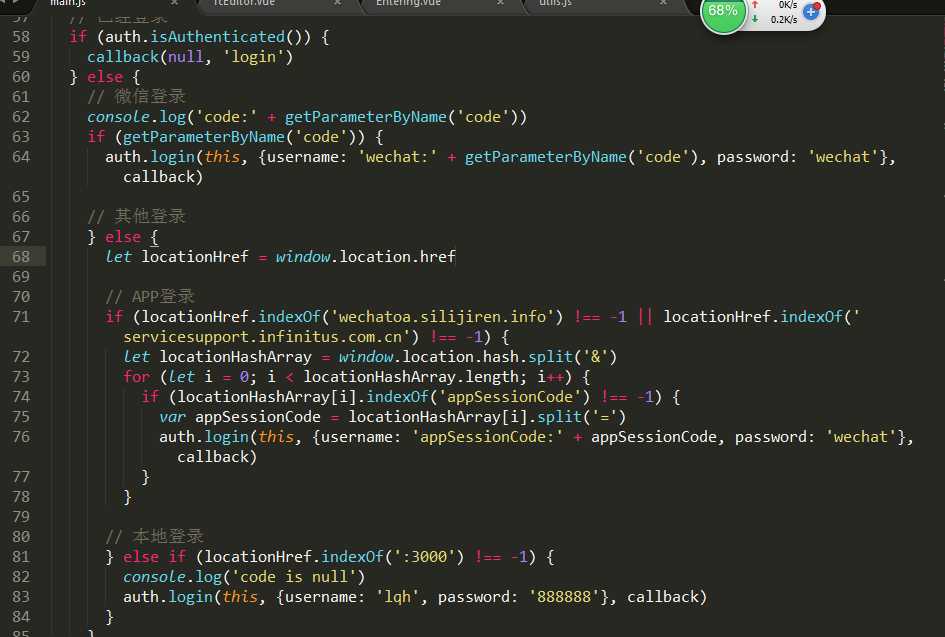Viewport: 945px width, 637px height.
Task: Click the blue plus icon in floating widget
Action: 811,13
